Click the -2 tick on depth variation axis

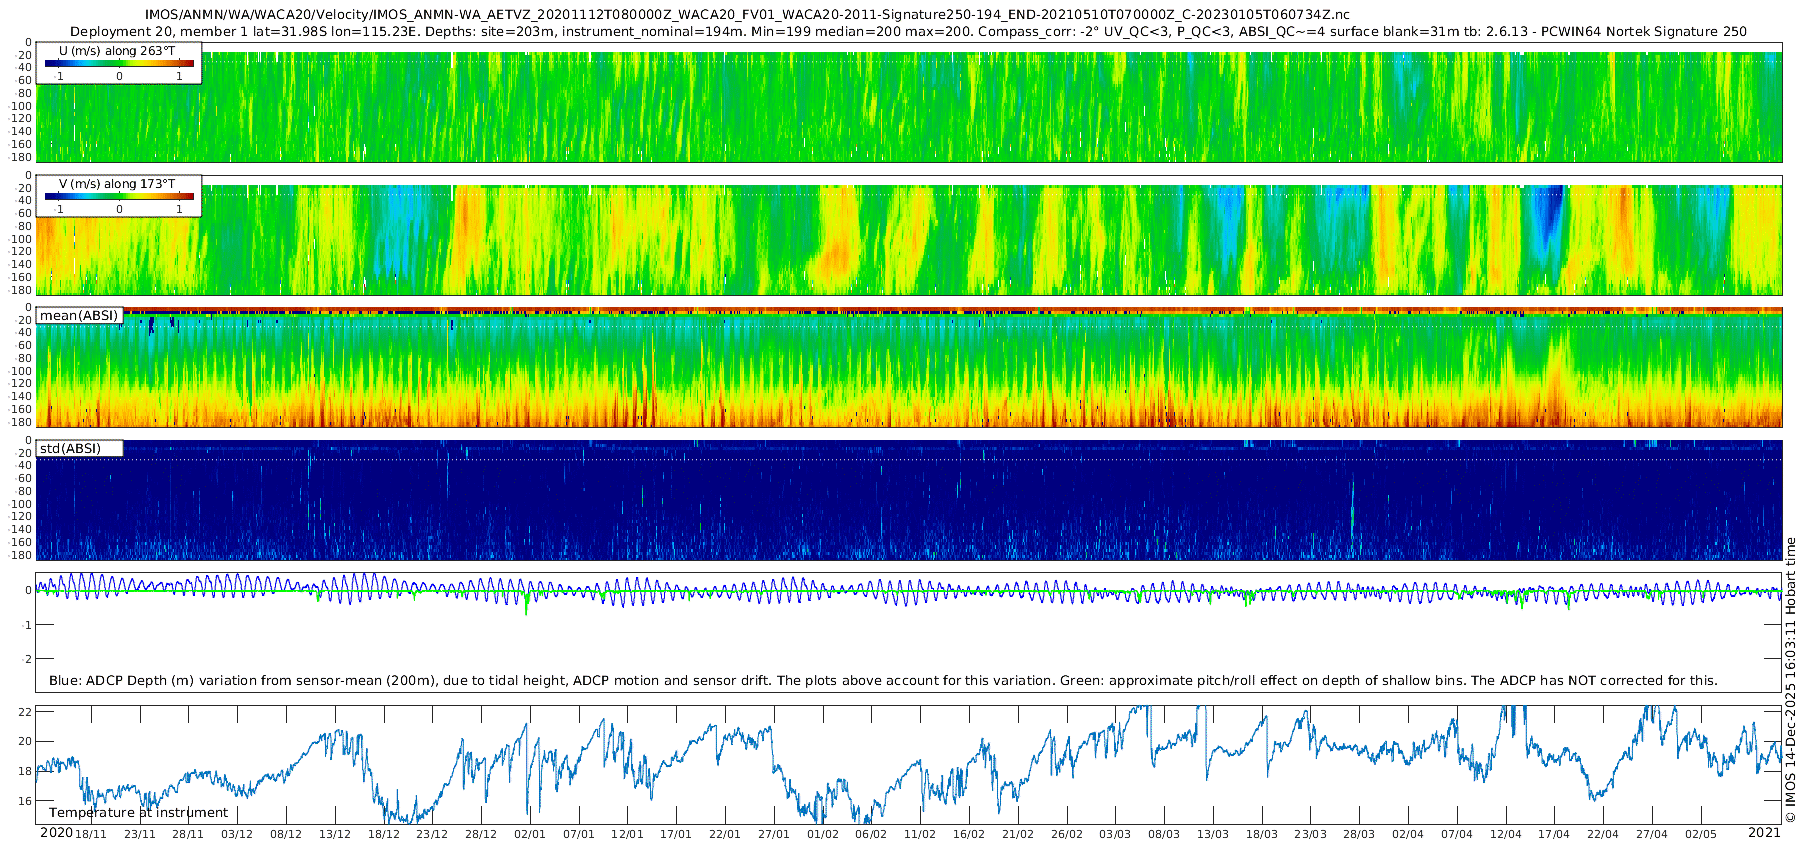point(26,659)
